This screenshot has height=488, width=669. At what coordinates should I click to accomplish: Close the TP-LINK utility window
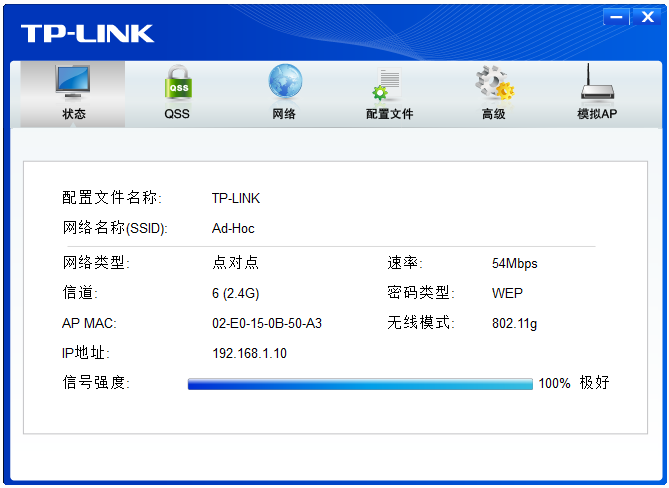646,17
